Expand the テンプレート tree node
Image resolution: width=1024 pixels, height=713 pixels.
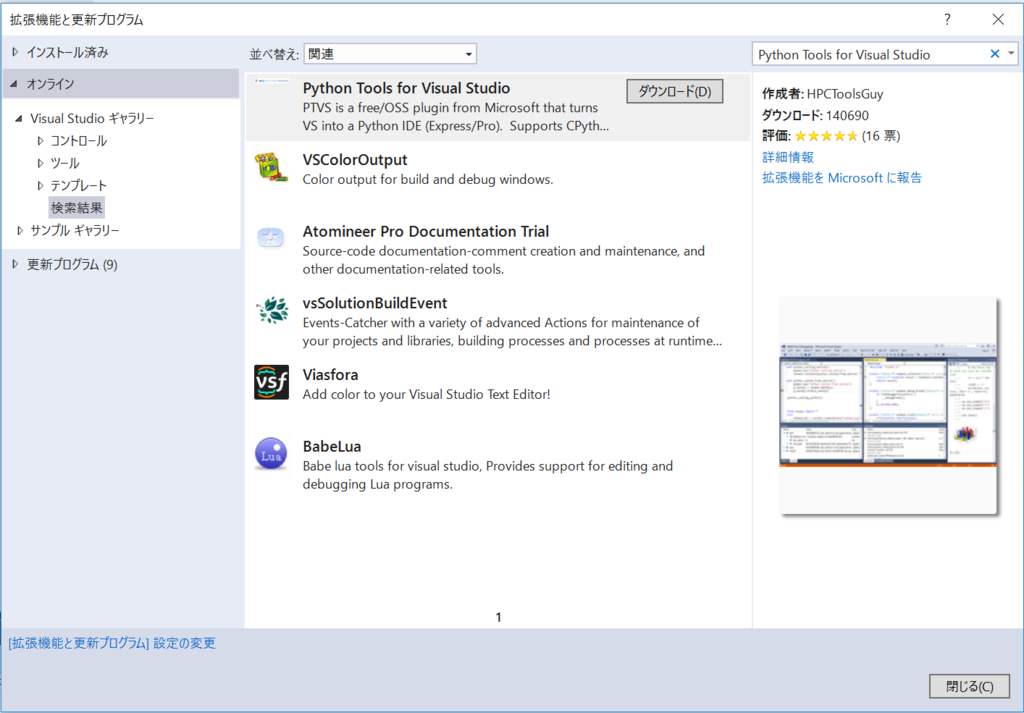pos(40,185)
